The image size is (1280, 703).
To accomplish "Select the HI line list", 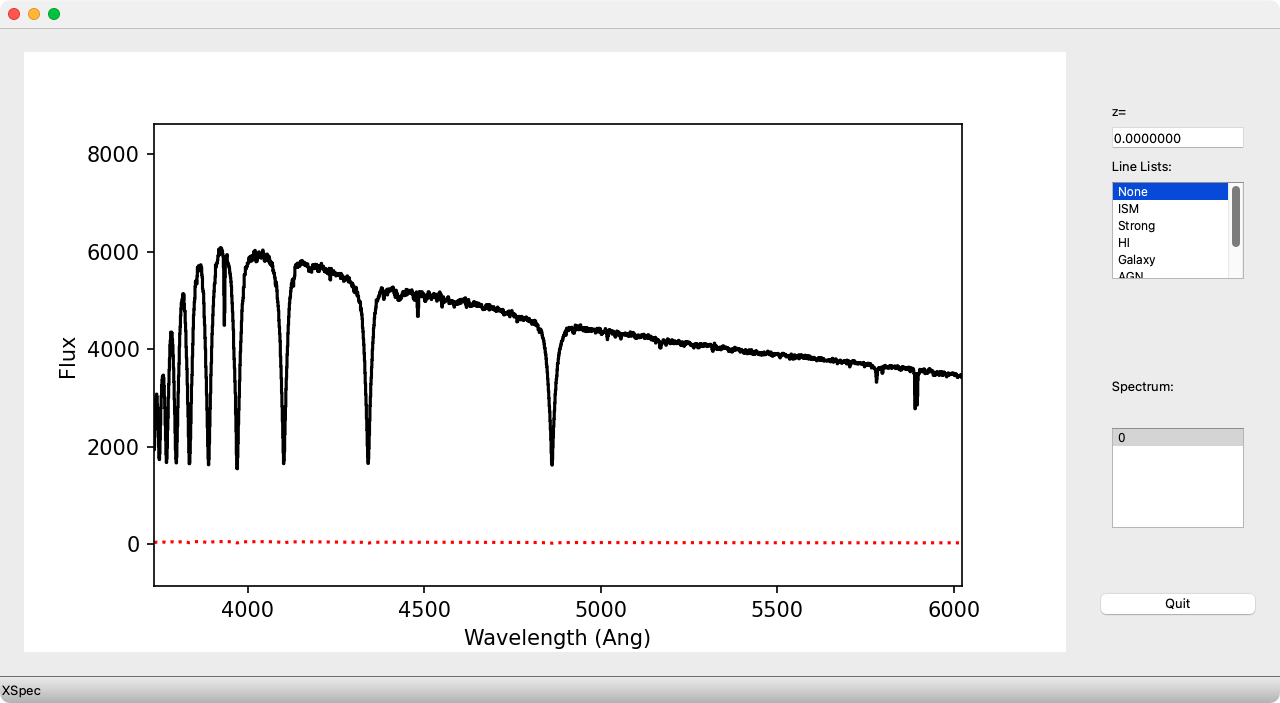I will pyautogui.click(x=1170, y=243).
